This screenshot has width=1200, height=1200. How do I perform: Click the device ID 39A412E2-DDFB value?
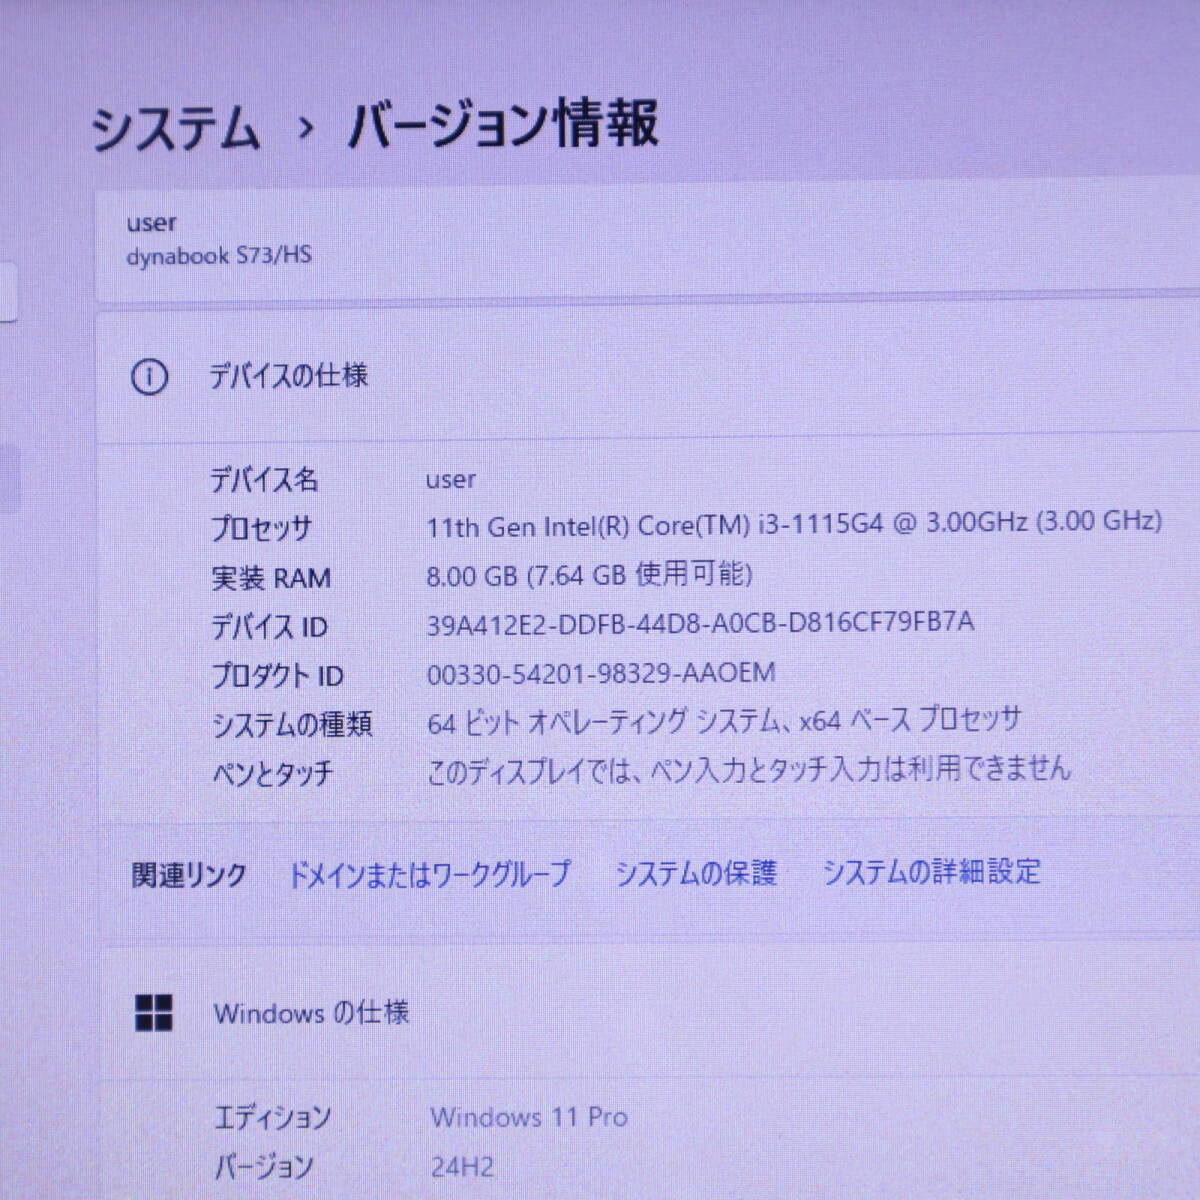pyautogui.click(x=700, y=623)
